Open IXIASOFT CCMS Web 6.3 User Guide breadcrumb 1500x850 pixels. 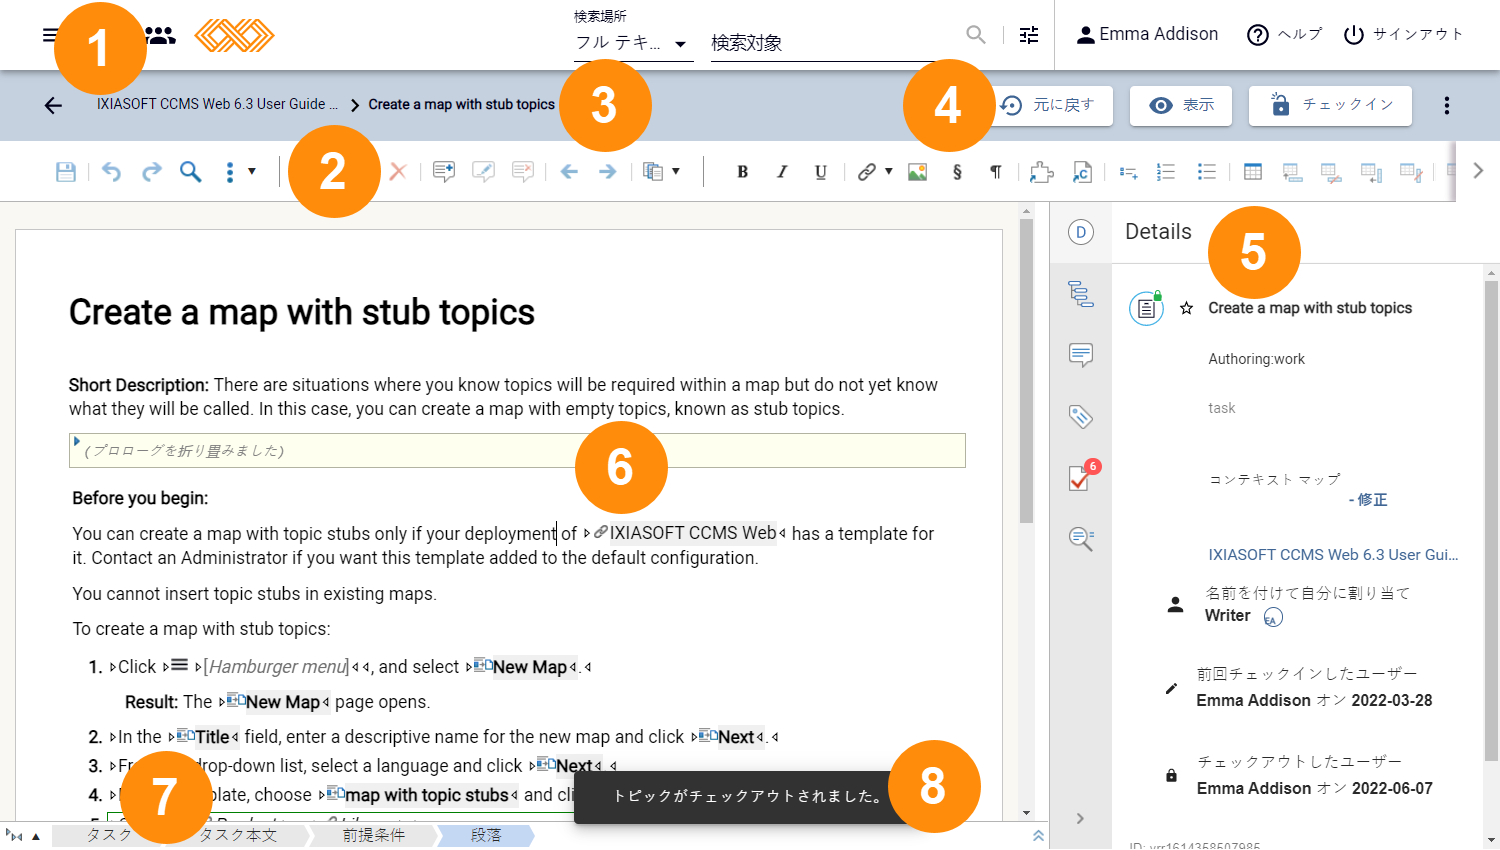click(217, 104)
